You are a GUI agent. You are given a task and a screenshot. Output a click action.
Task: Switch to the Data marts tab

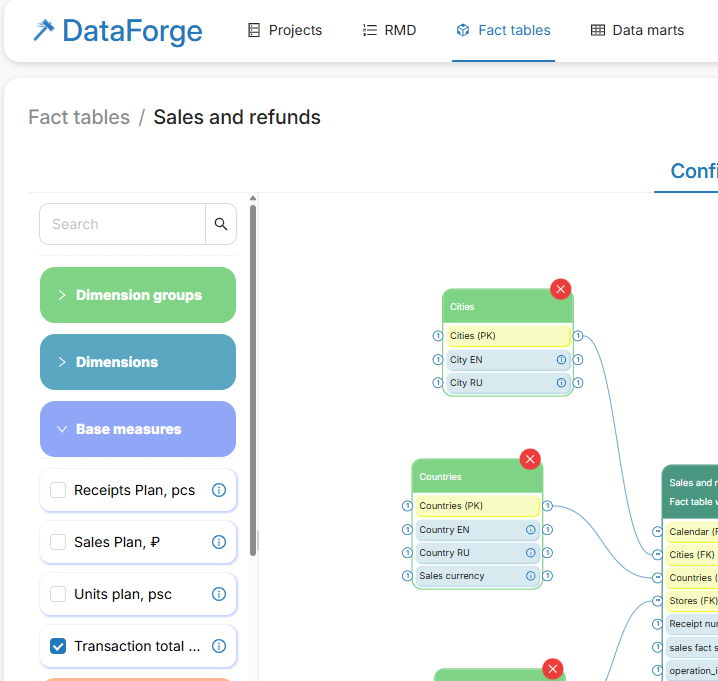tap(638, 30)
